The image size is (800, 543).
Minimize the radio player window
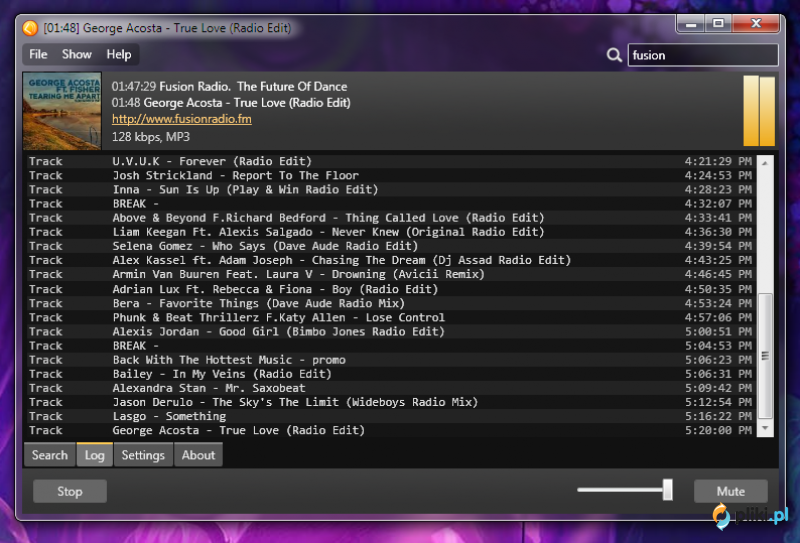click(x=691, y=23)
